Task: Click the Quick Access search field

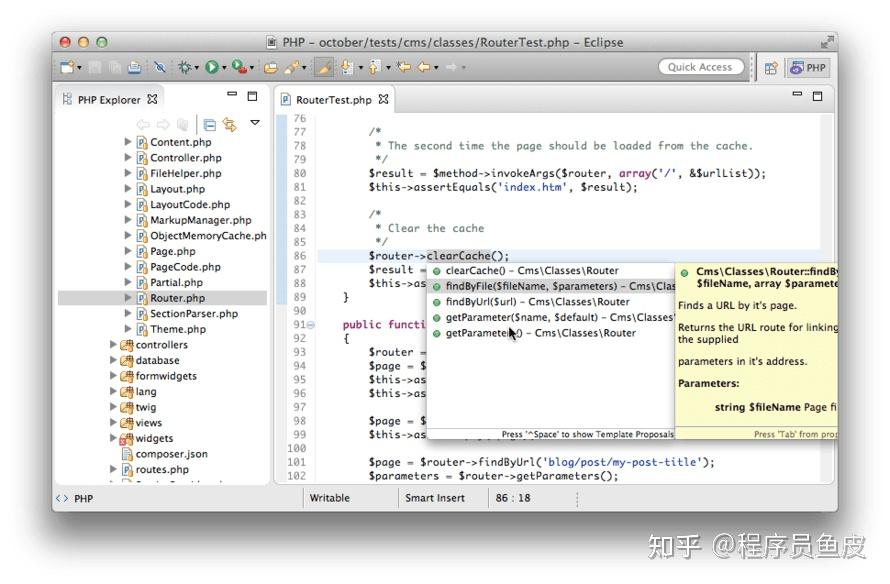Action: [700, 67]
